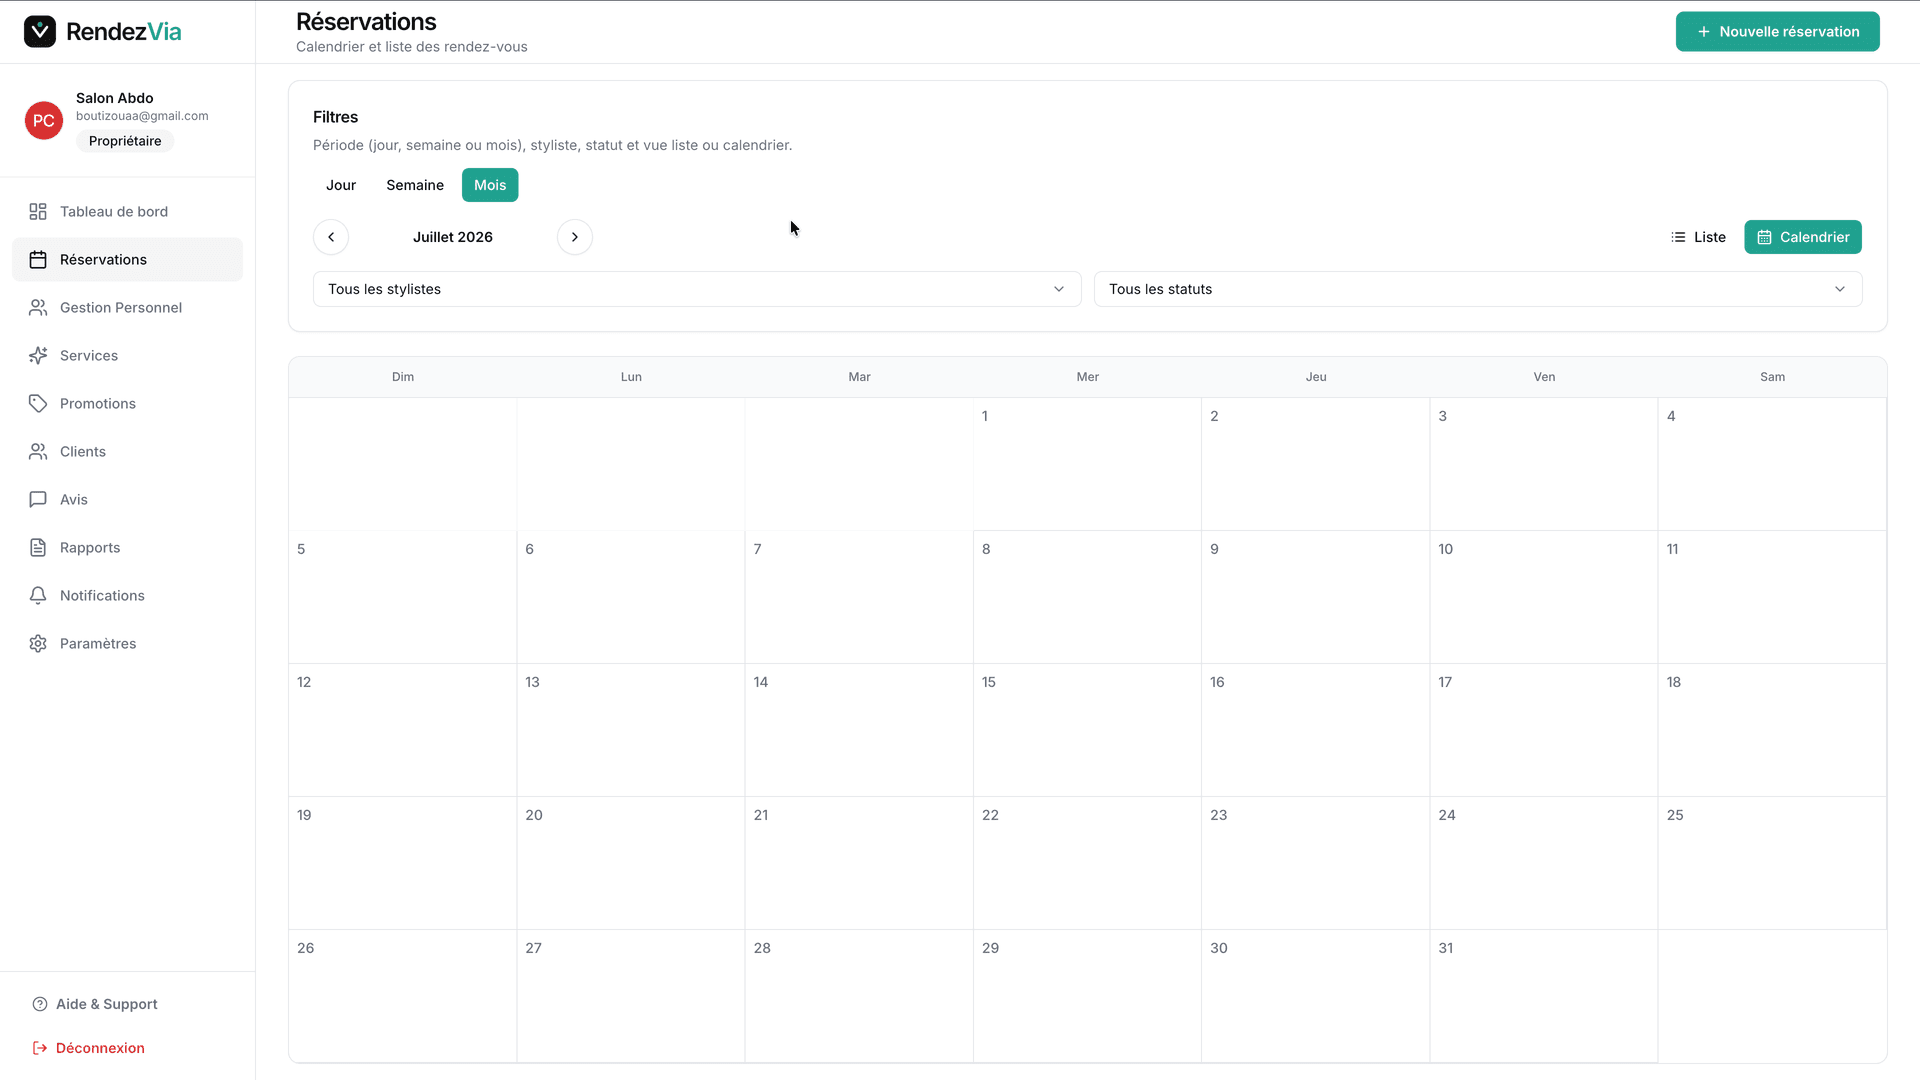Click the Tableau de bord grid icon
The height and width of the screenshot is (1080, 1920).
[x=38, y=212]
